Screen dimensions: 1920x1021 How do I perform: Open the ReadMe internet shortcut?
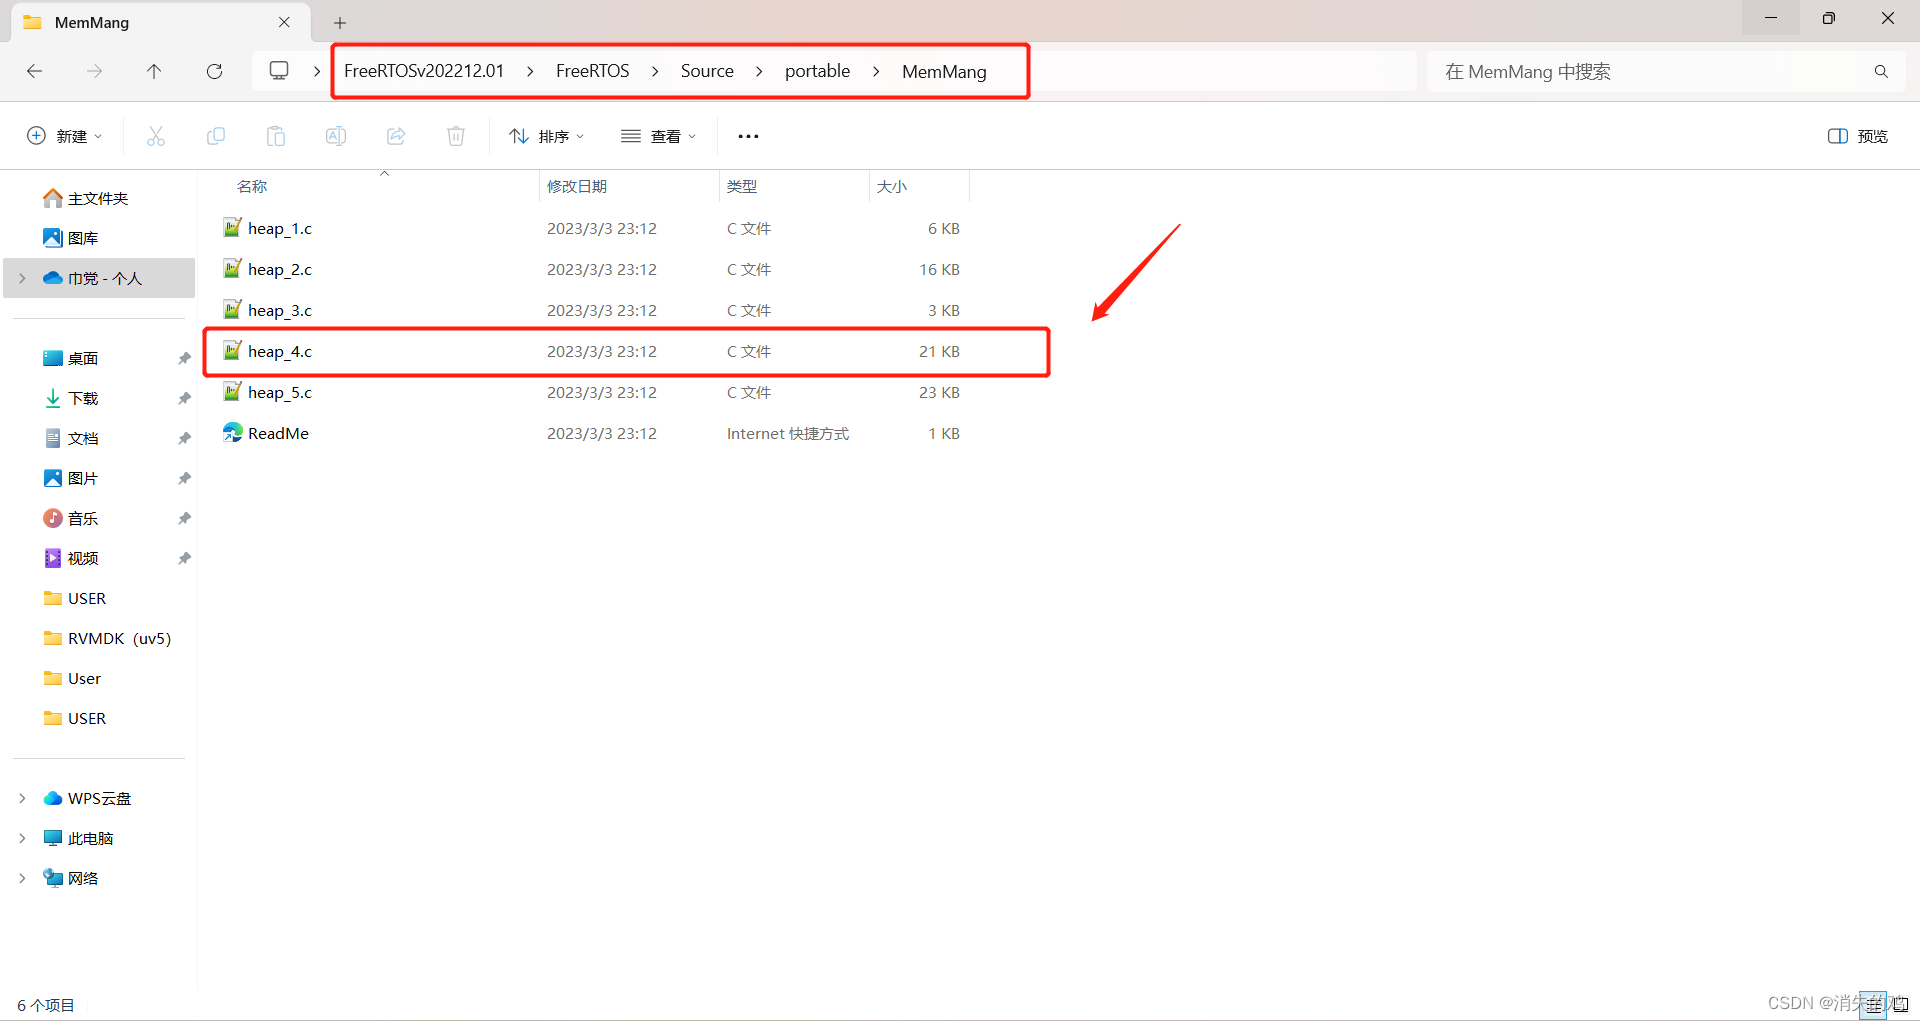(x=279, y=433)
